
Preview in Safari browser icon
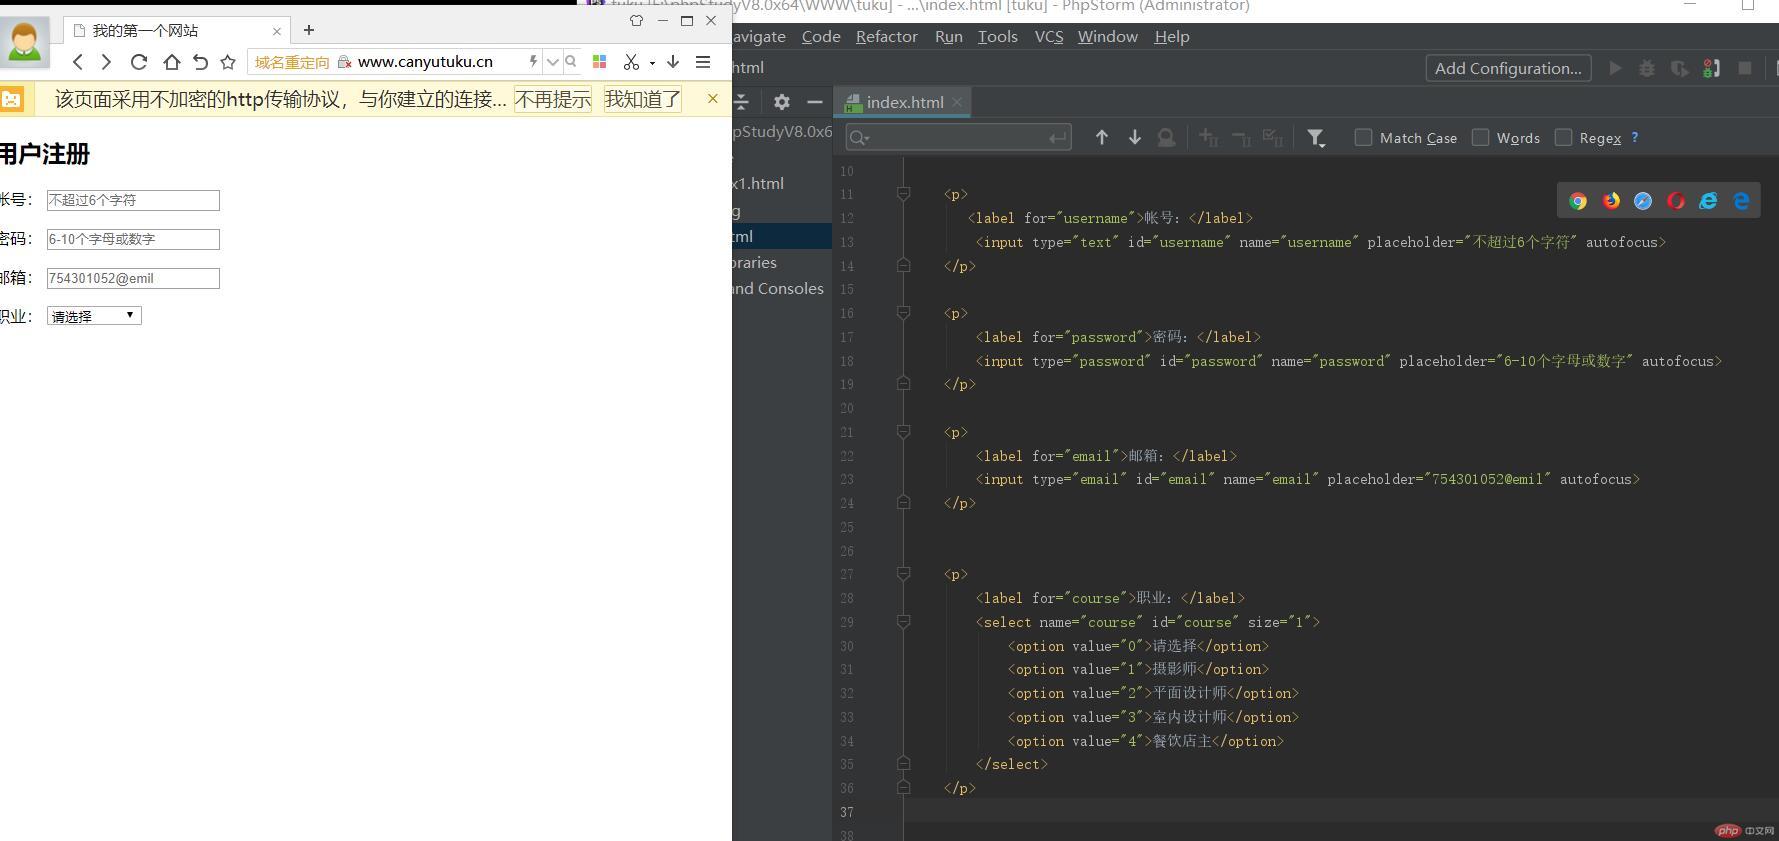tap(1643, 201)
